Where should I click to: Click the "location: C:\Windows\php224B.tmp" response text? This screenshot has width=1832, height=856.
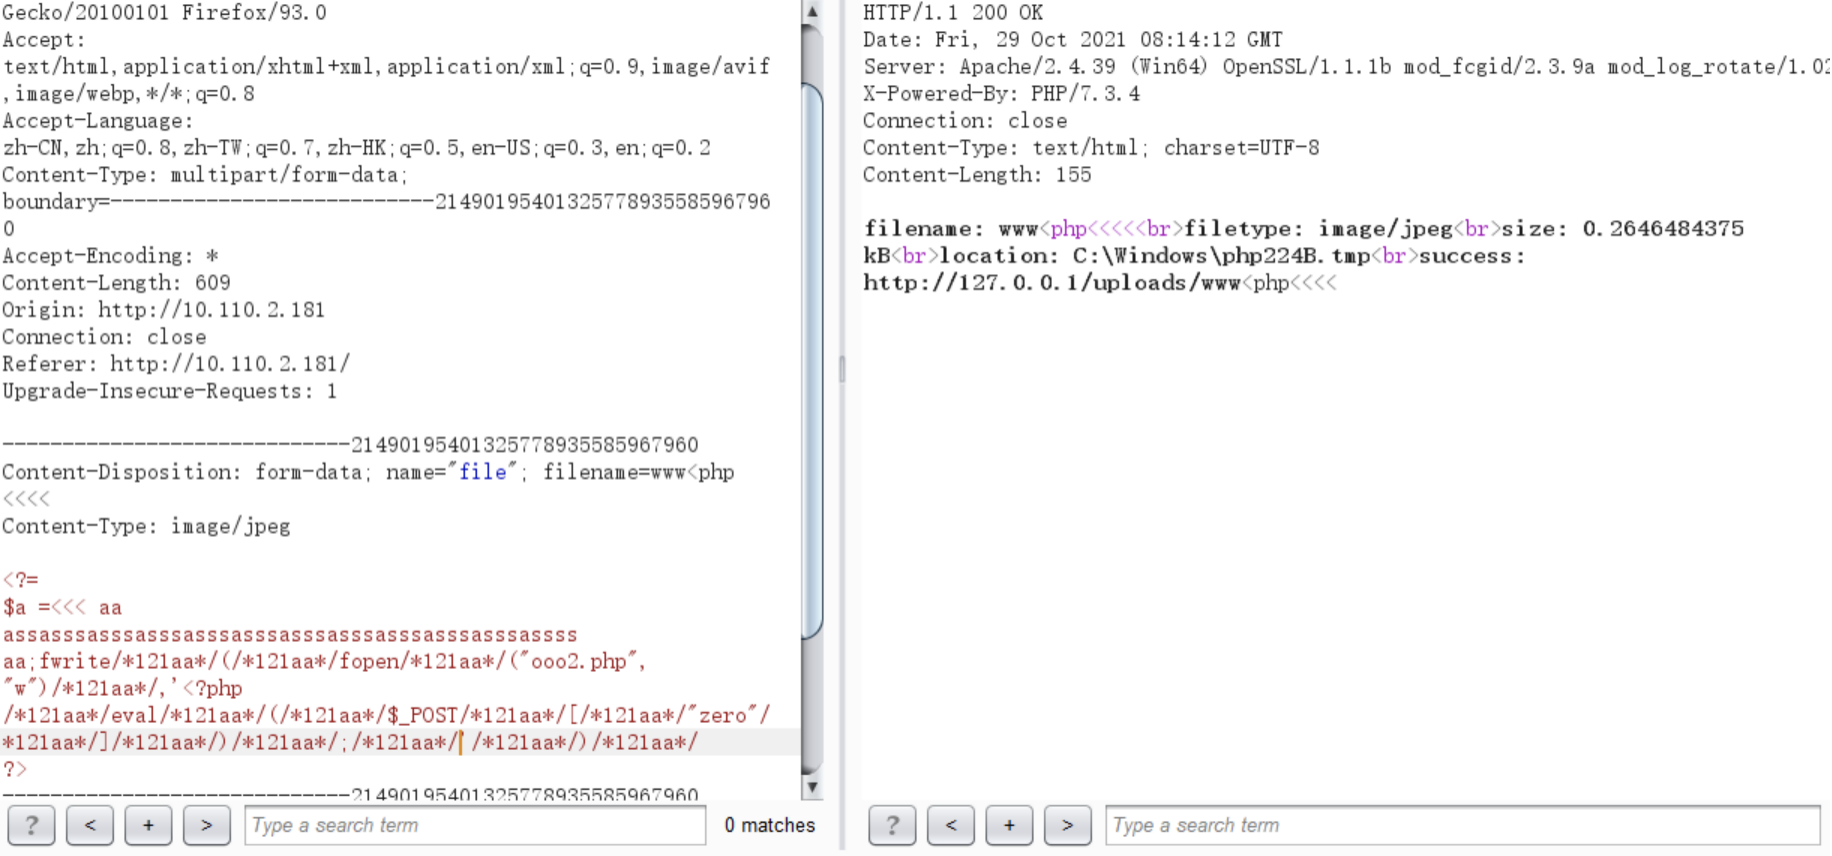tap(1155, 256)
